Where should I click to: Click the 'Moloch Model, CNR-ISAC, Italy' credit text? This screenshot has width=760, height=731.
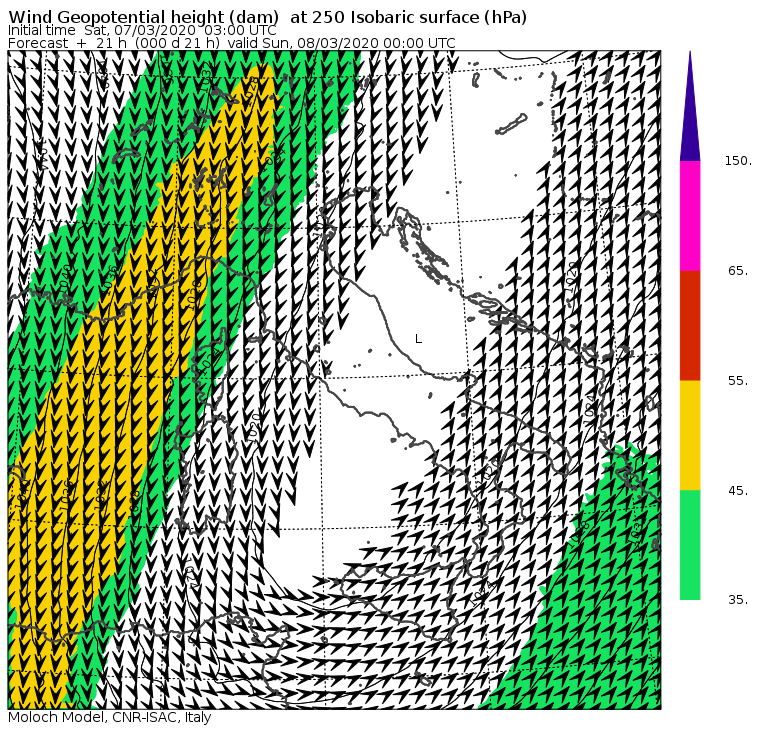[x=110, y=717]
